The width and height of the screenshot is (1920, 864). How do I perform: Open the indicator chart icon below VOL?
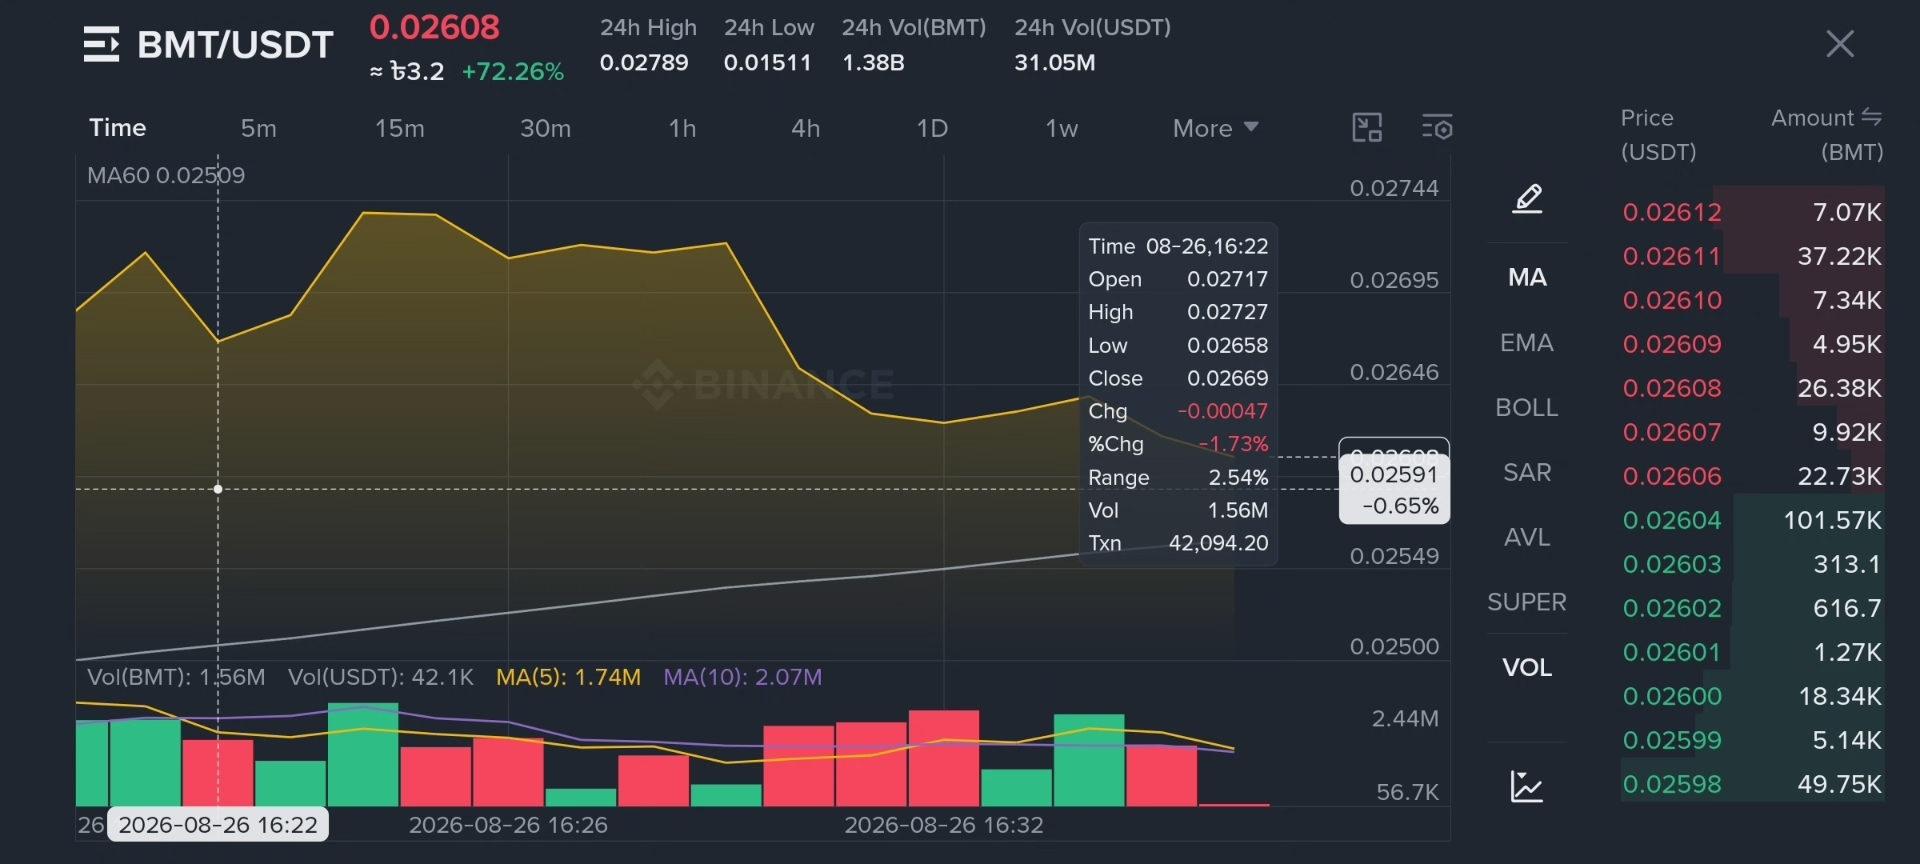(x=1527, y=787)
